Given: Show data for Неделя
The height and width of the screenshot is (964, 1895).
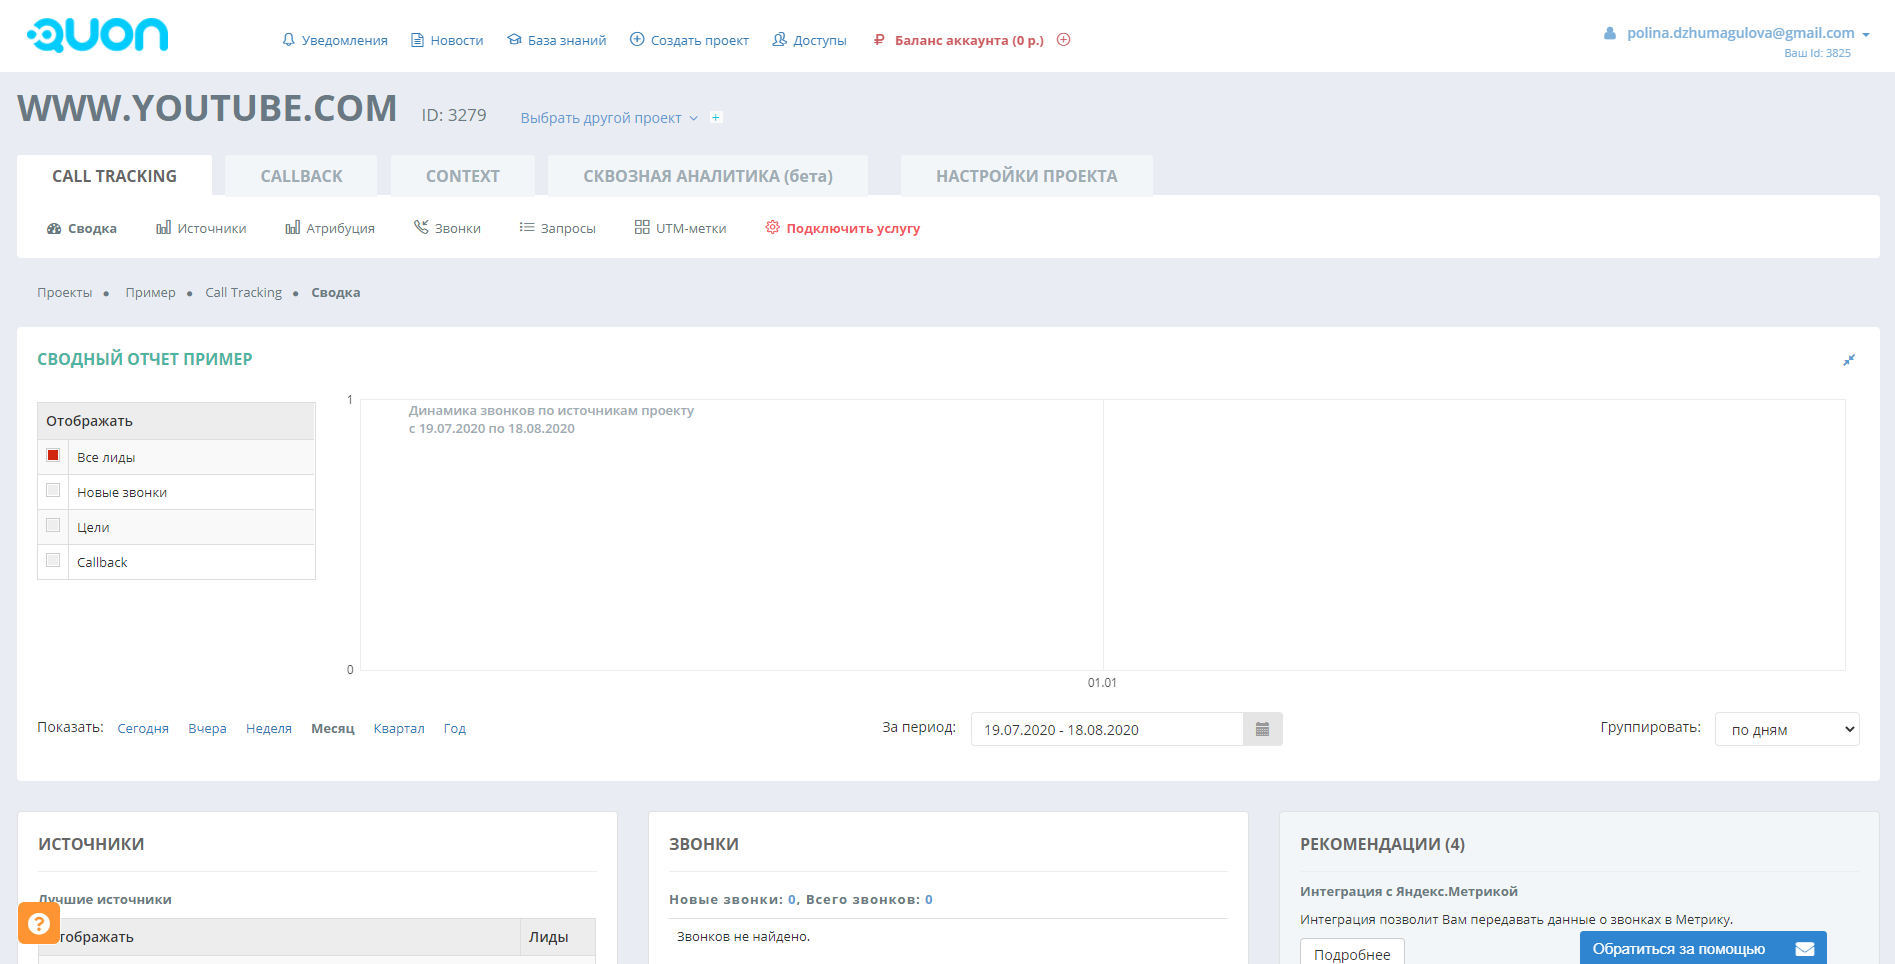Looking at the screenshot, I should point(269,729).
